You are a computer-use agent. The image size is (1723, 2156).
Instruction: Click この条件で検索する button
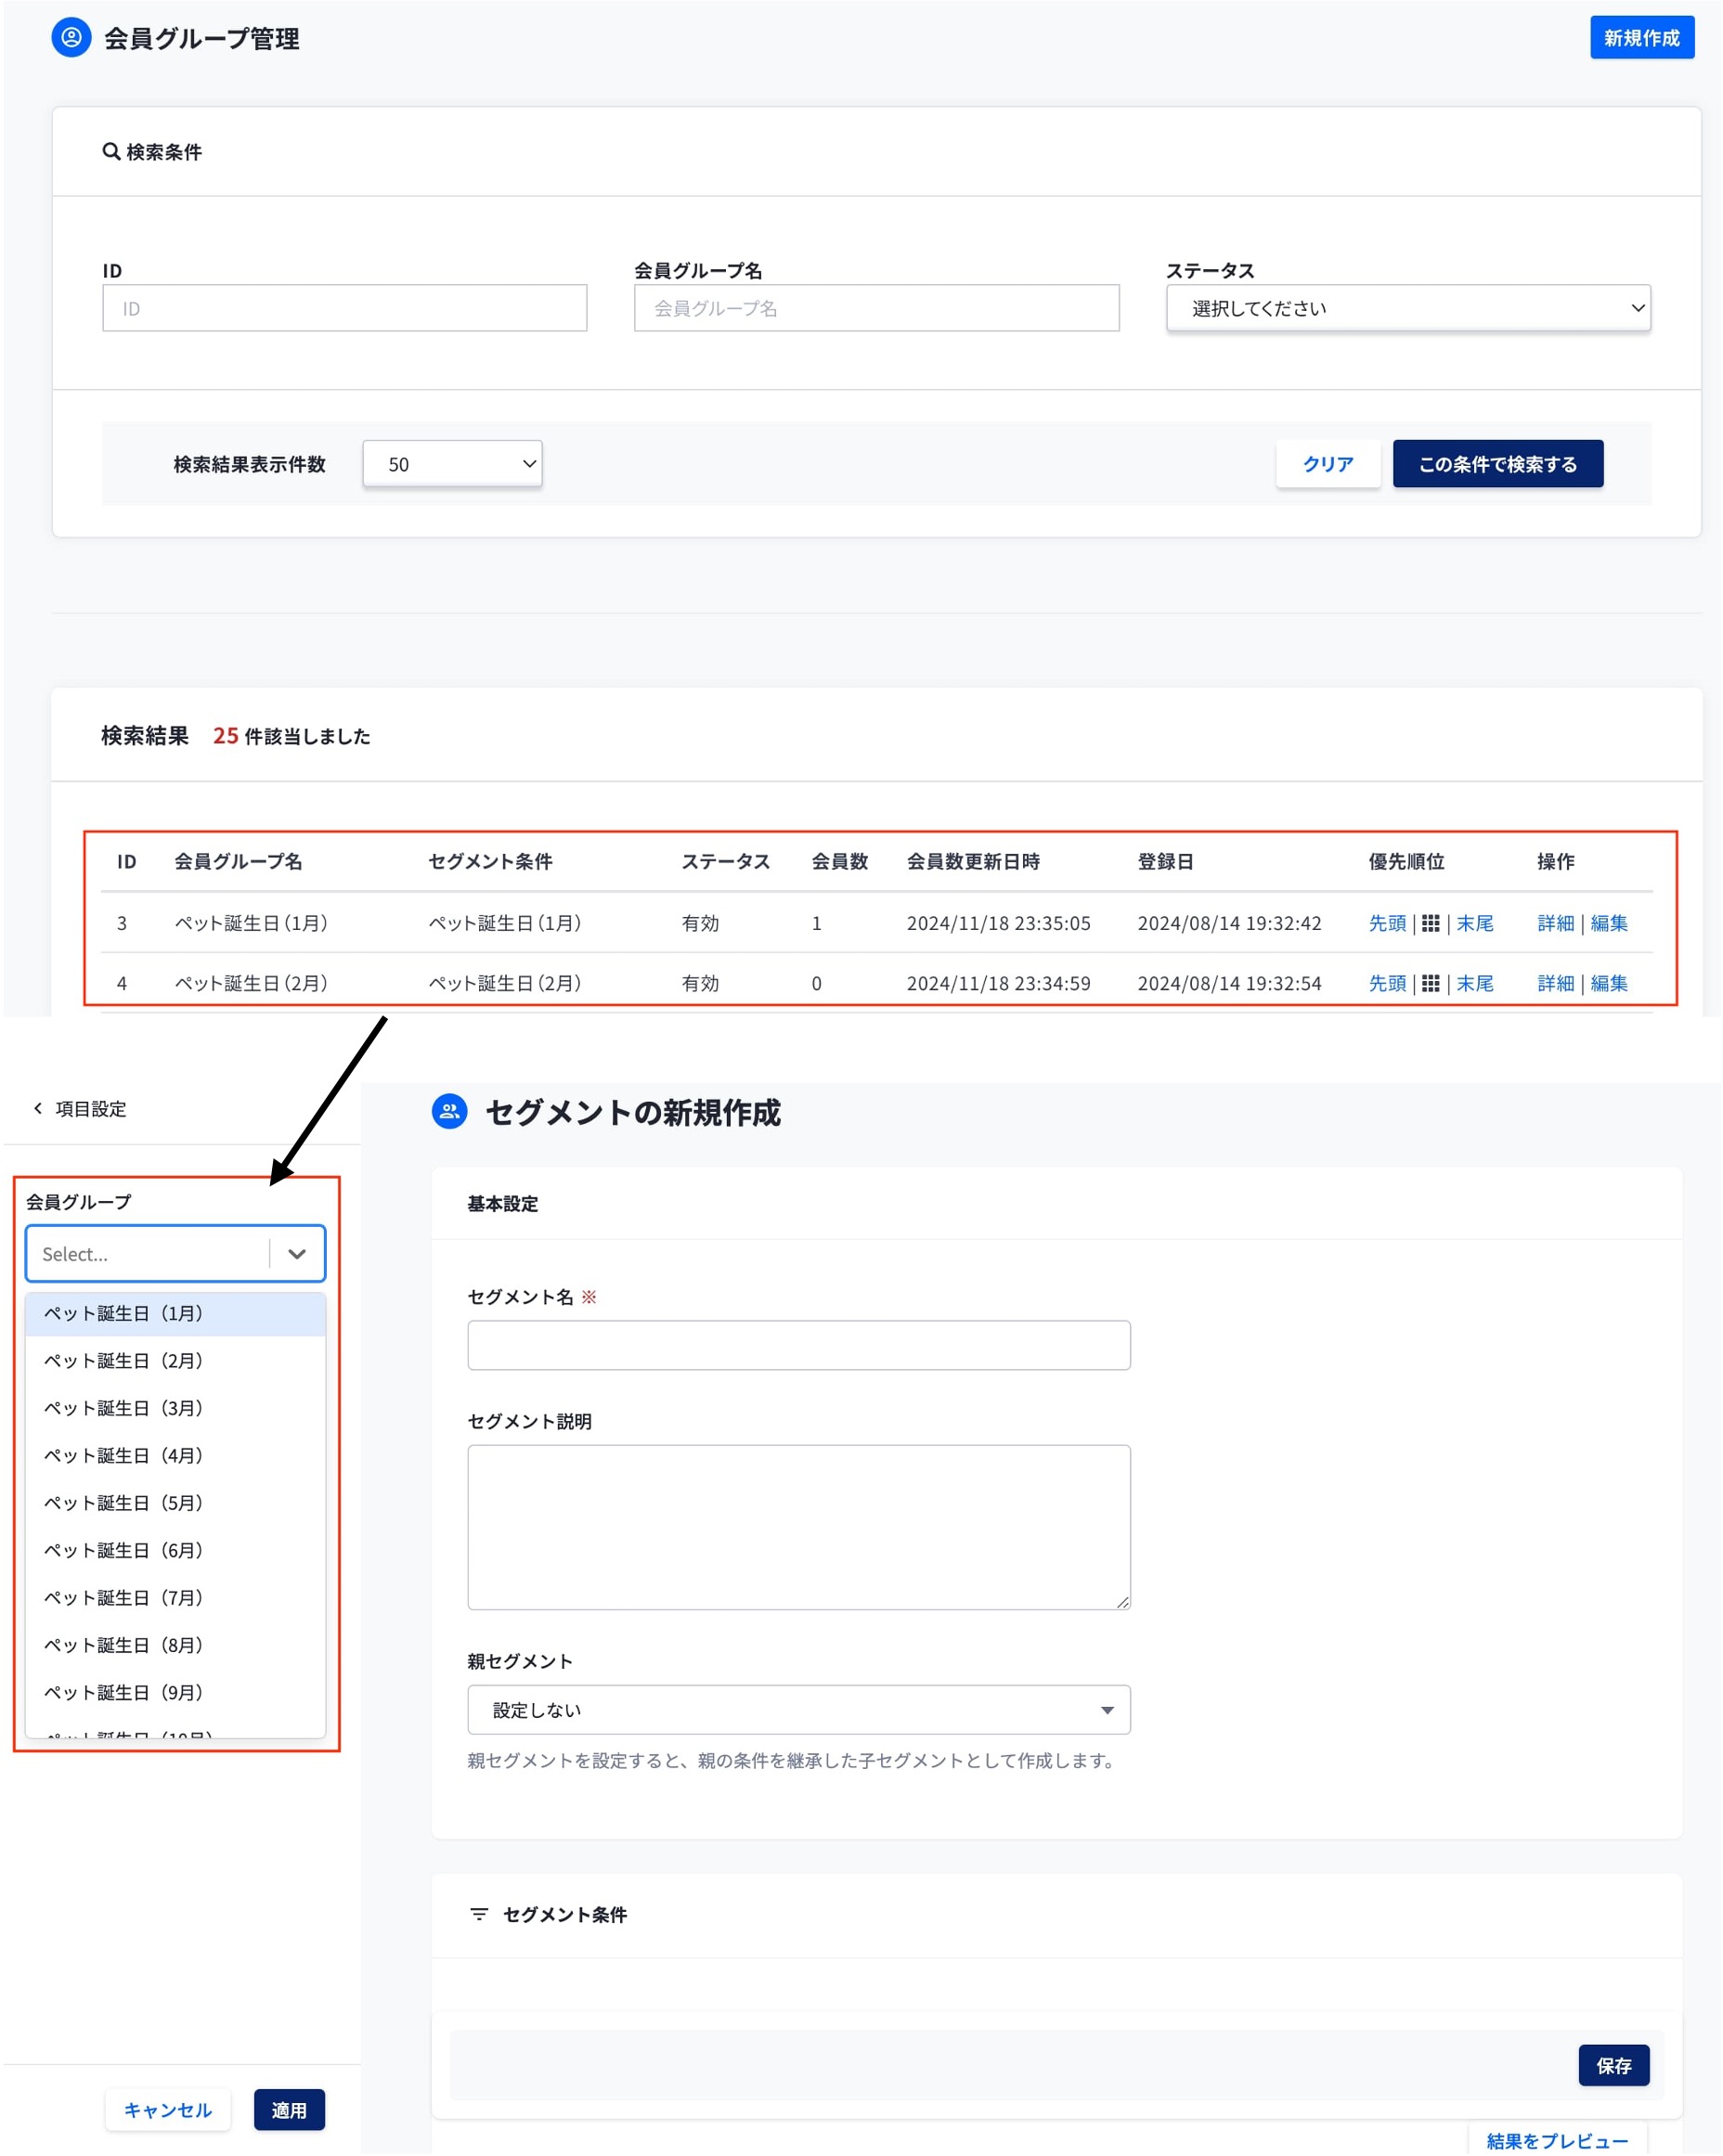1497,464
